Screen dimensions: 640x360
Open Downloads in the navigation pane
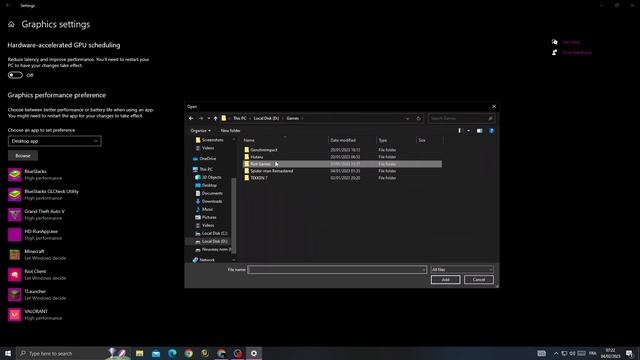(x=211, y=201)
